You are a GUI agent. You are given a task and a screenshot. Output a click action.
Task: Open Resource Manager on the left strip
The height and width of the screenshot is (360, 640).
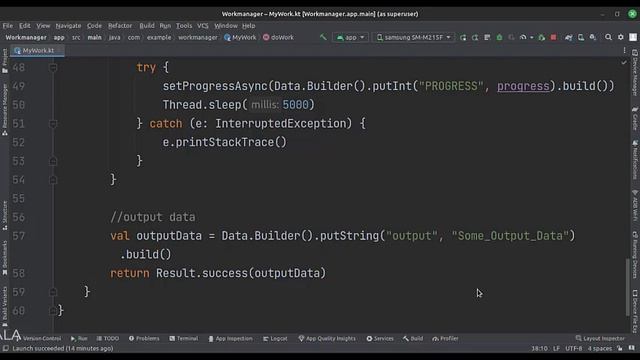(x=5, y=109)
